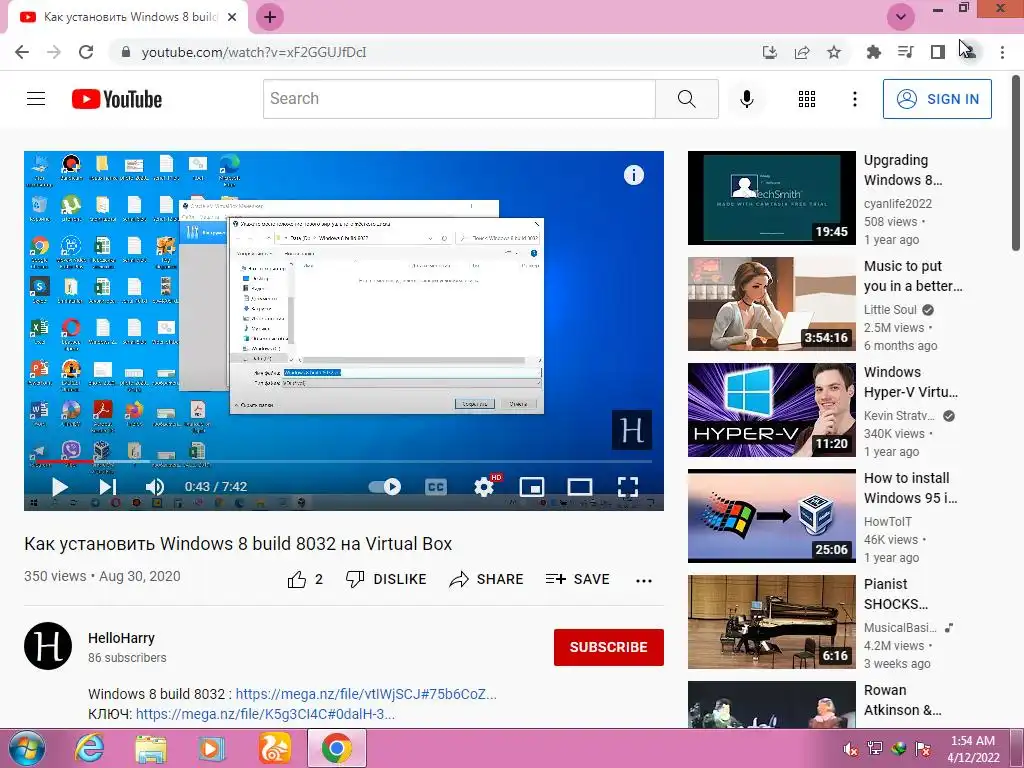The width and height of the screenshot is (1024, 768).
Task: Enter full screen on the video
Action: [628, 487]
